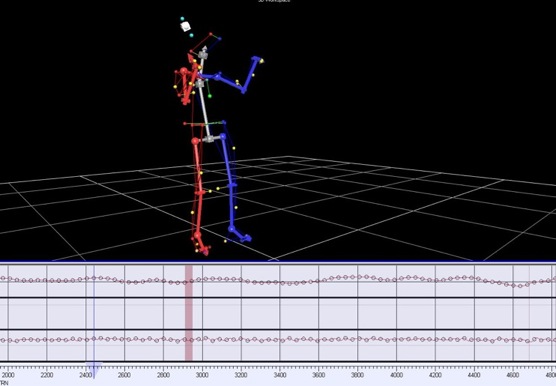
Task: Click the red highlighted region in timeline
Action: point(189,313)
